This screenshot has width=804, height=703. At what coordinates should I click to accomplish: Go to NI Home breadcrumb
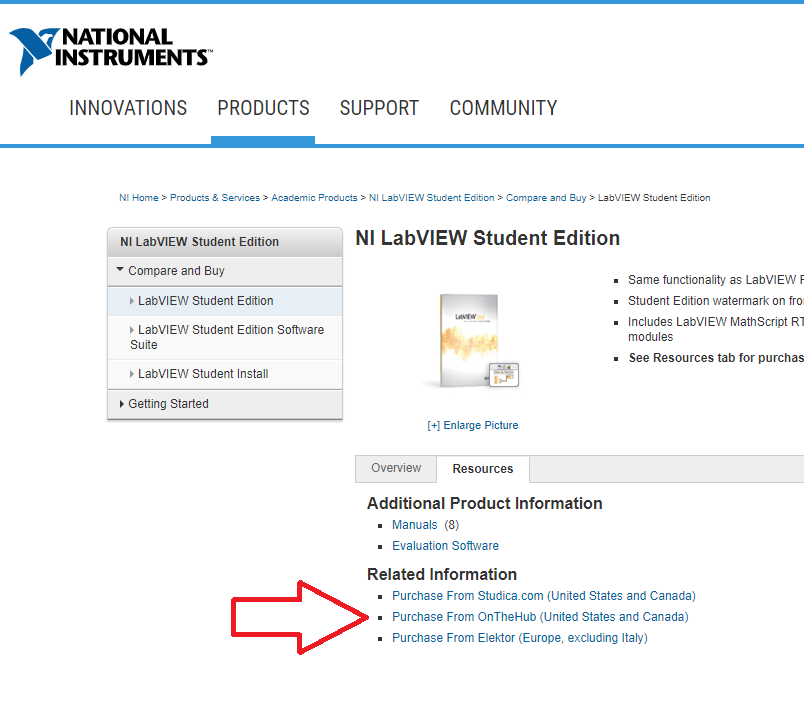[139, 198]
